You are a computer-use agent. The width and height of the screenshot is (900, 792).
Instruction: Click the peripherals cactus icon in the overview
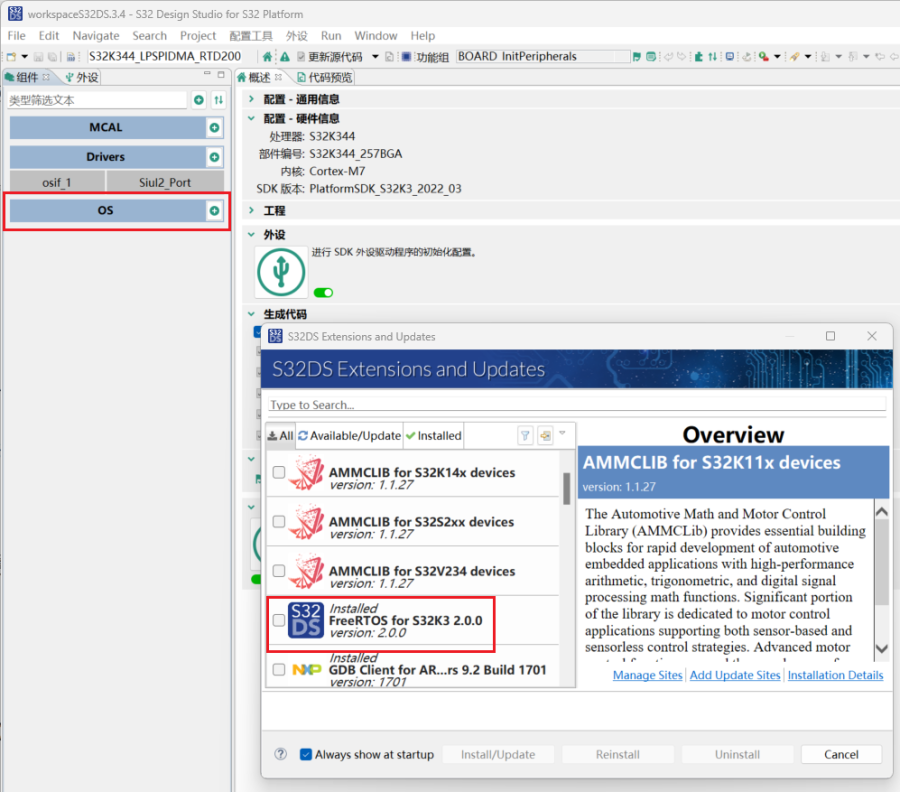pos(281,271)
